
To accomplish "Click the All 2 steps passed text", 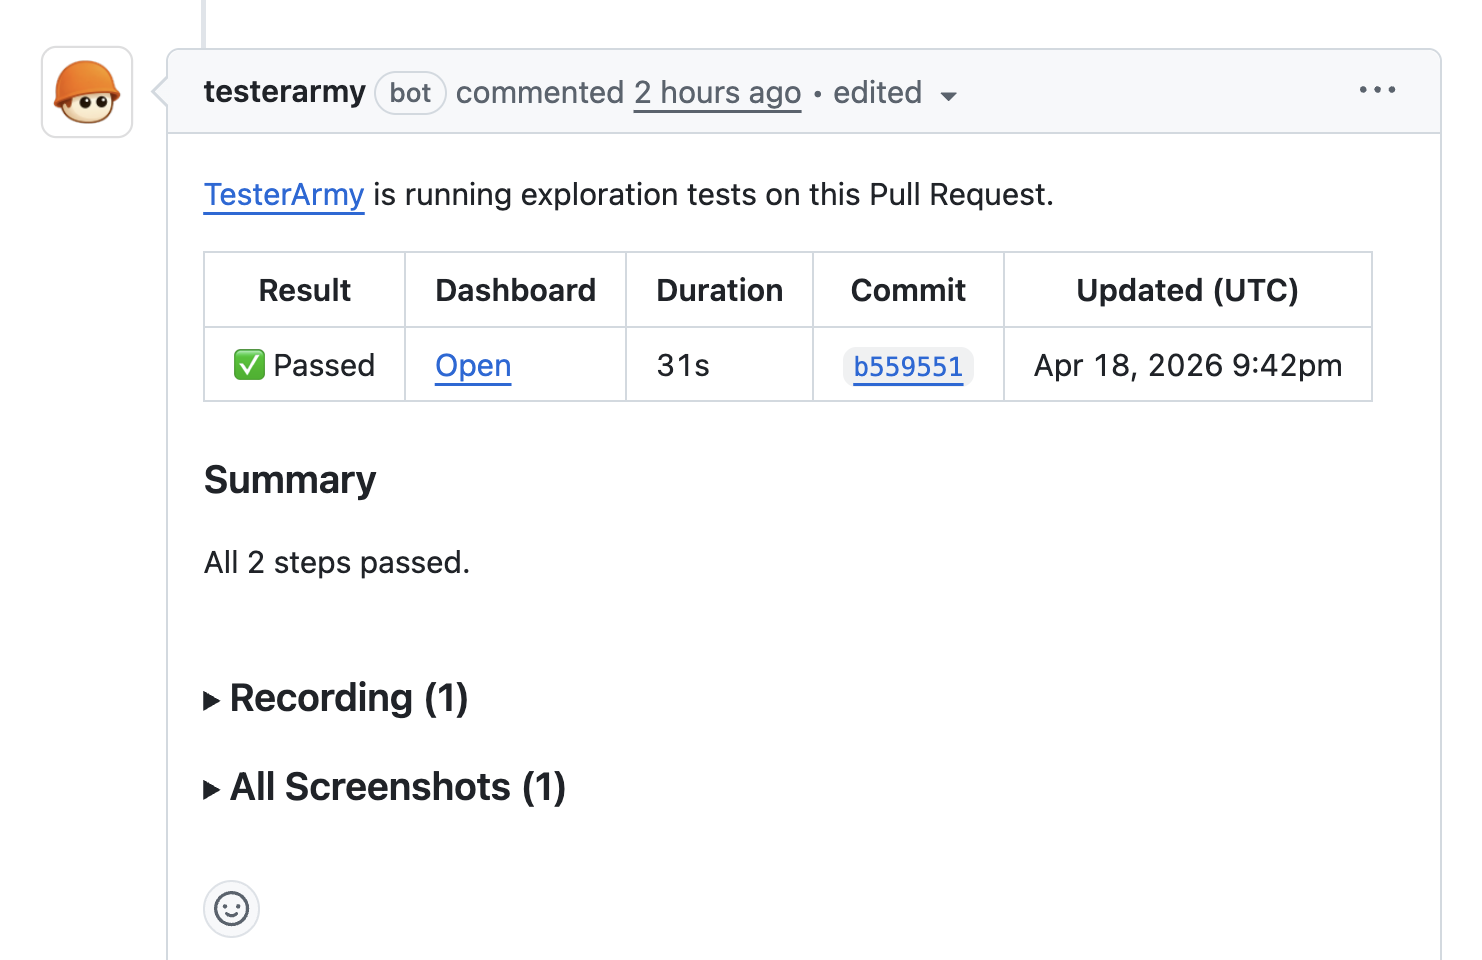I will [x=336, y=563].
